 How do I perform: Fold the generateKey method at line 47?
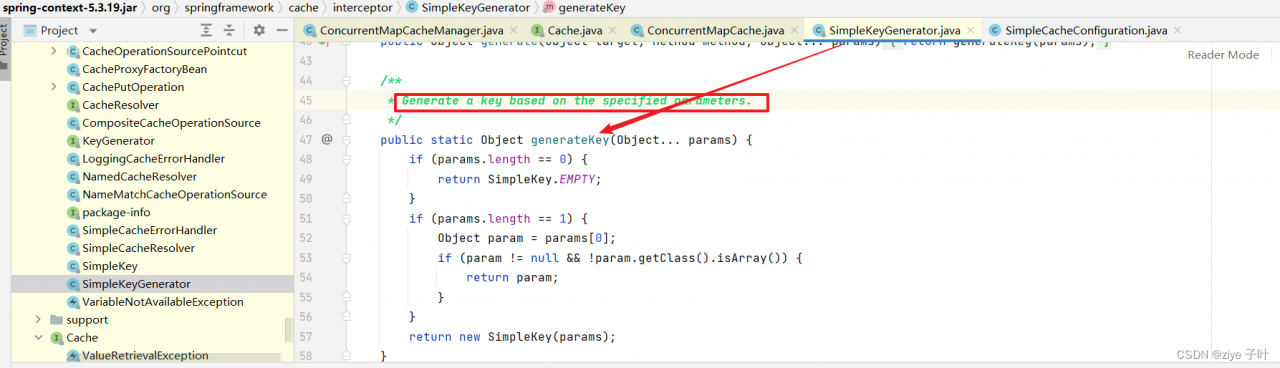point(347,140)
